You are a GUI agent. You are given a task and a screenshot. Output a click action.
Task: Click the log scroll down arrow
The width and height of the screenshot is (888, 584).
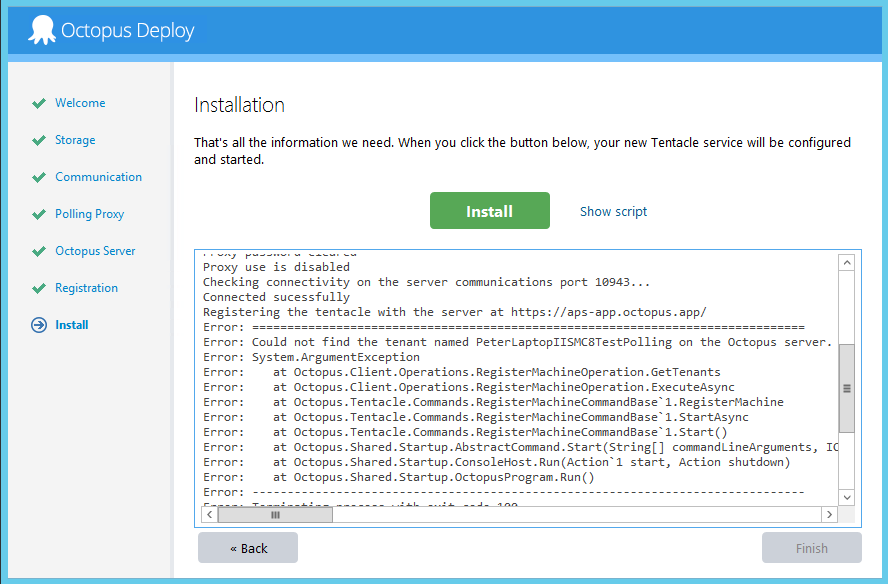847,497
